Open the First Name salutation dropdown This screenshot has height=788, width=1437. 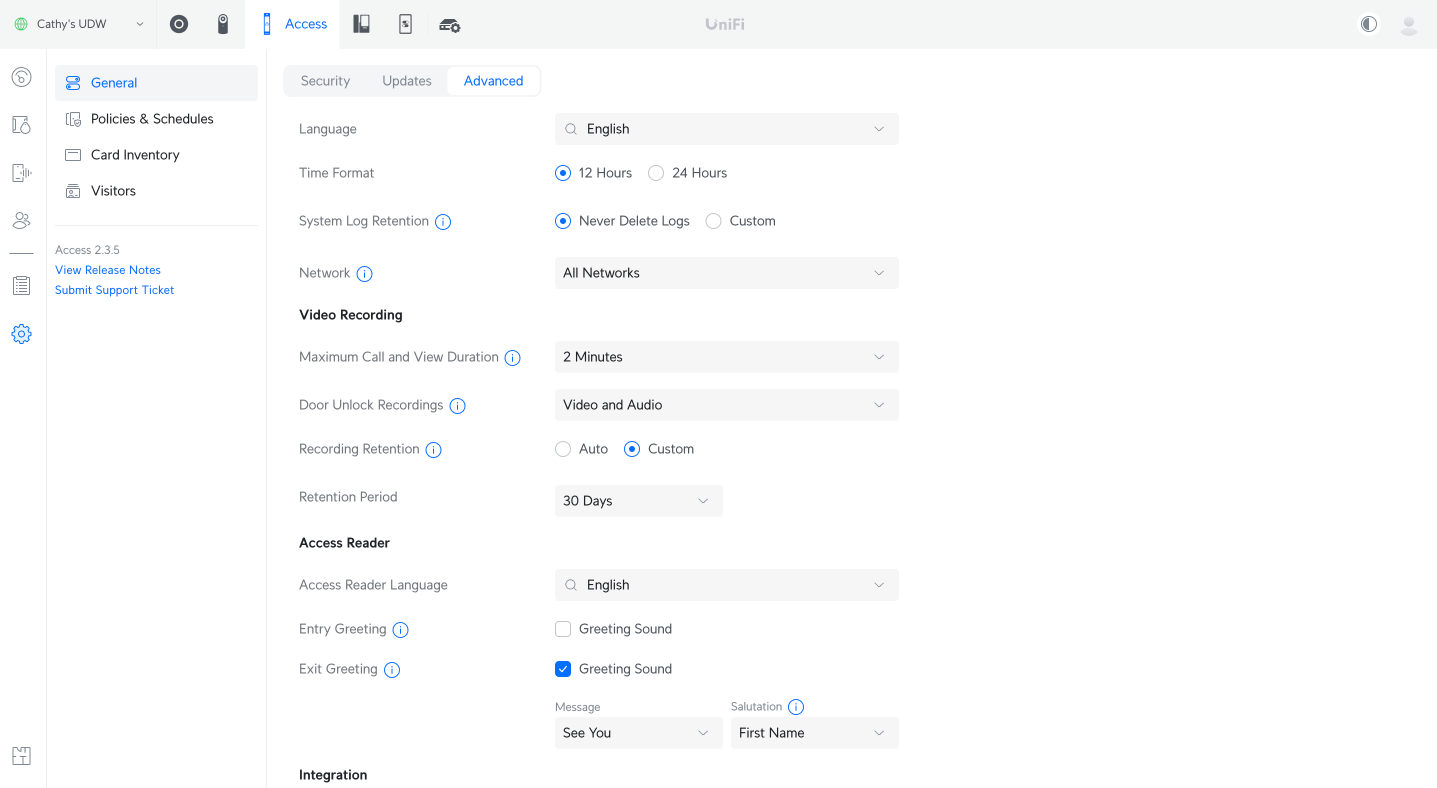coord(815,733)
